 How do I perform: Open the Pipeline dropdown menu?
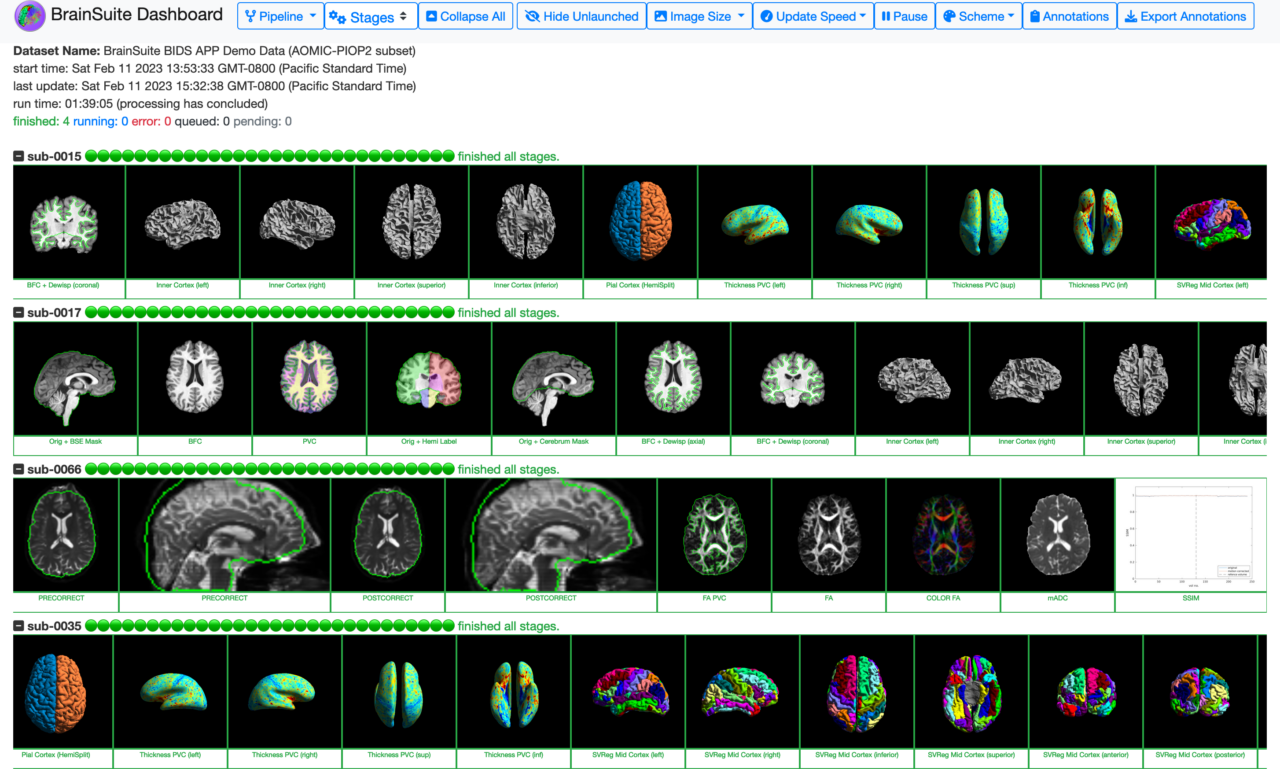[279, 16]
